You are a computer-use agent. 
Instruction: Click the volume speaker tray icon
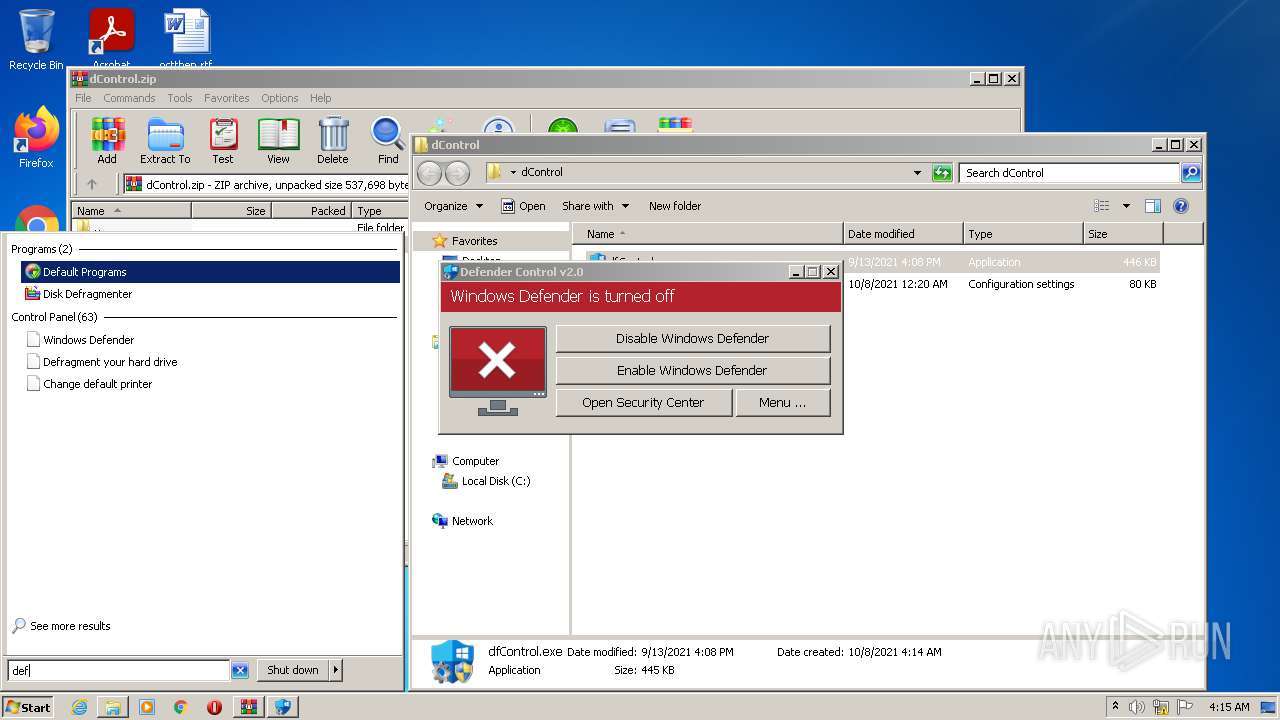[x=1137, y=707]
